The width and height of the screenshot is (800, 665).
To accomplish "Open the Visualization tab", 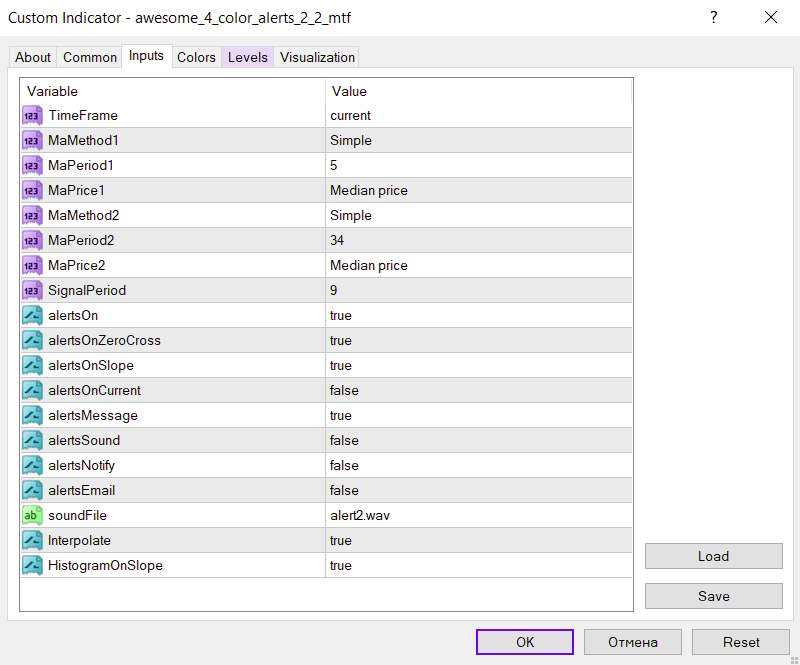I will click(317, 57).
